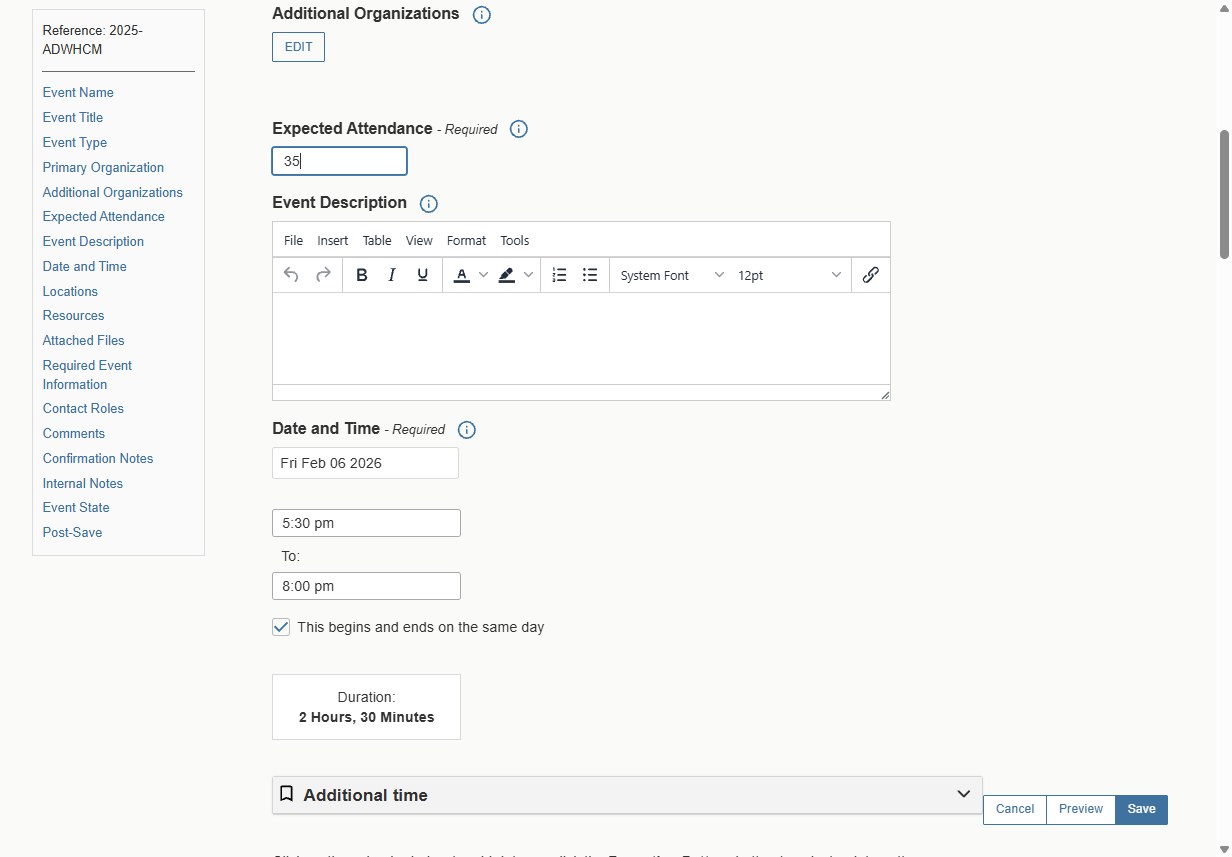Open the Format menu in editor
This screenshot has height=857, width=1232.
point(466,240)
